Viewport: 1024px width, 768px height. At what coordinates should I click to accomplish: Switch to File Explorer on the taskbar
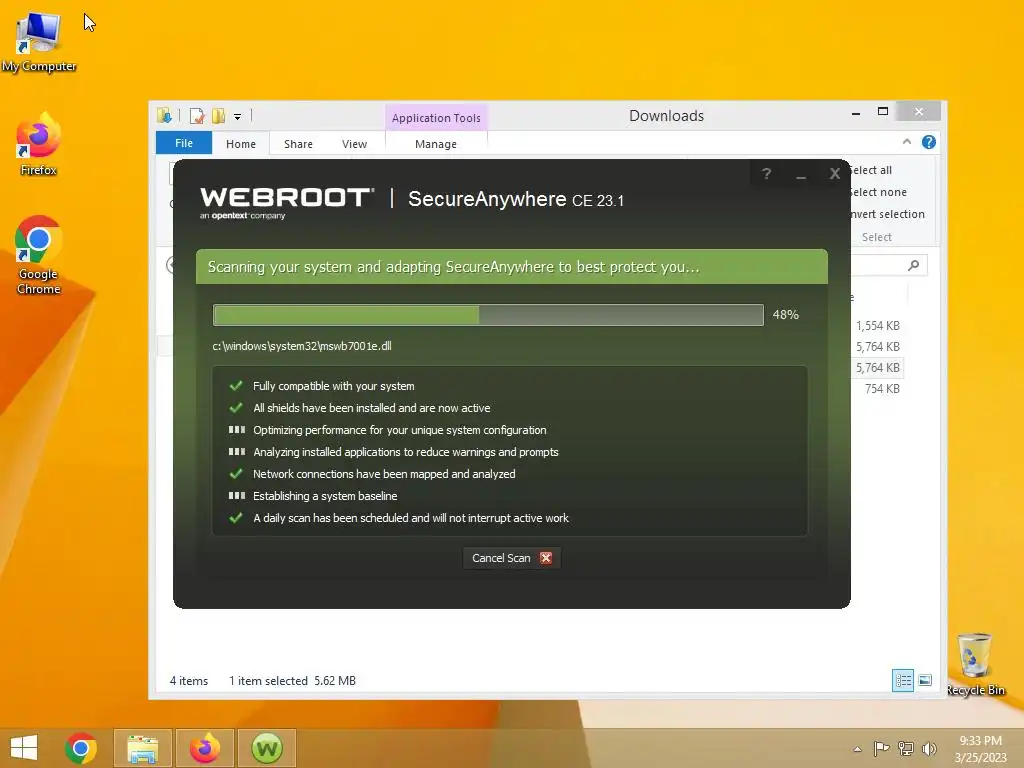point(142,748)
